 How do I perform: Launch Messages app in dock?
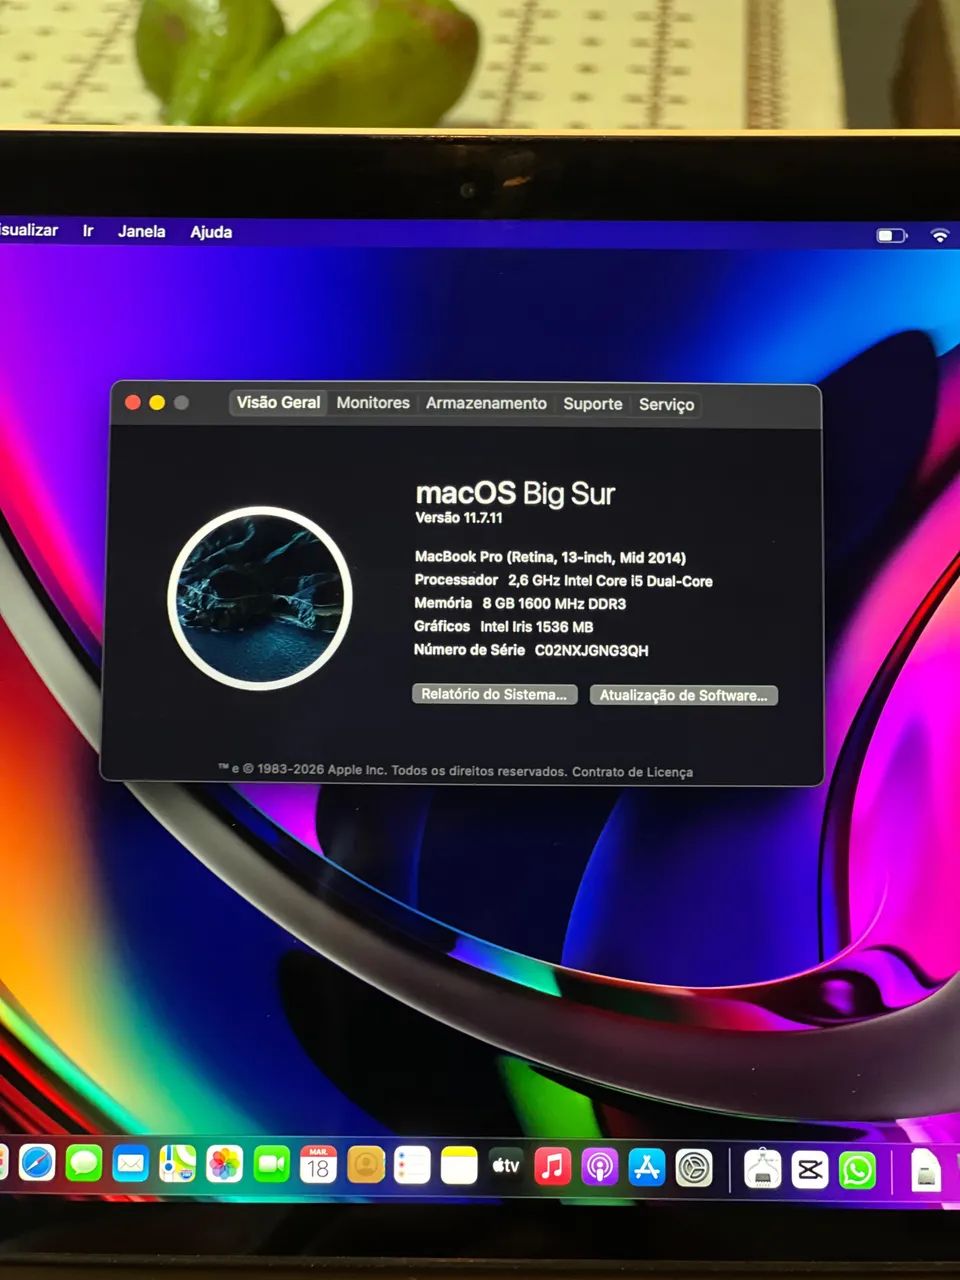(84, 1163)
